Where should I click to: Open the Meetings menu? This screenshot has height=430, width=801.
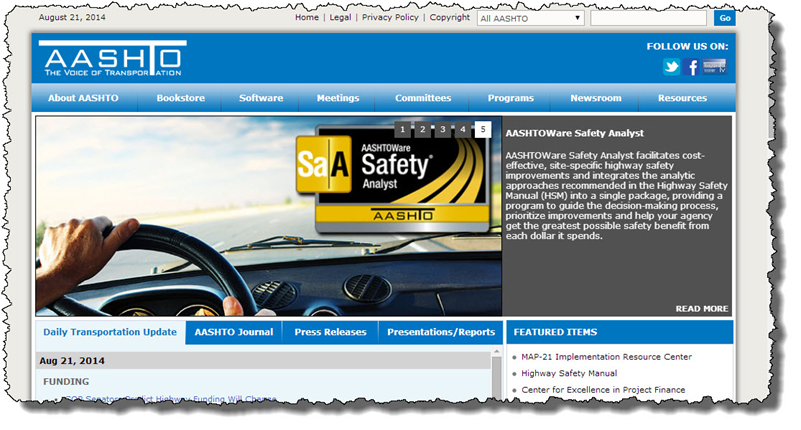point(338,98)
